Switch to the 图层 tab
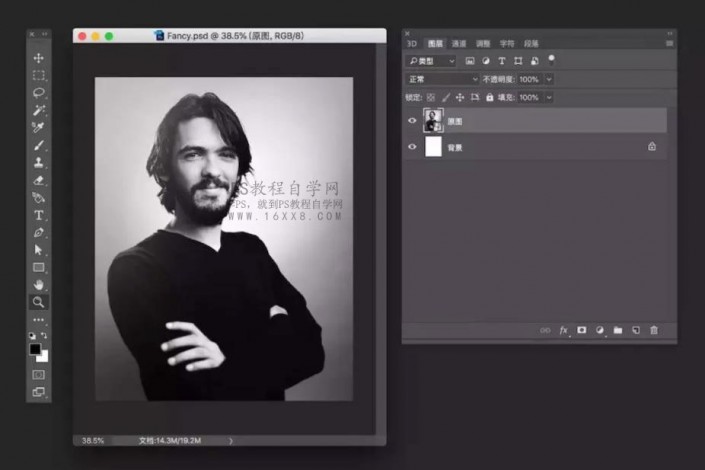 click(x=435, y=44)
